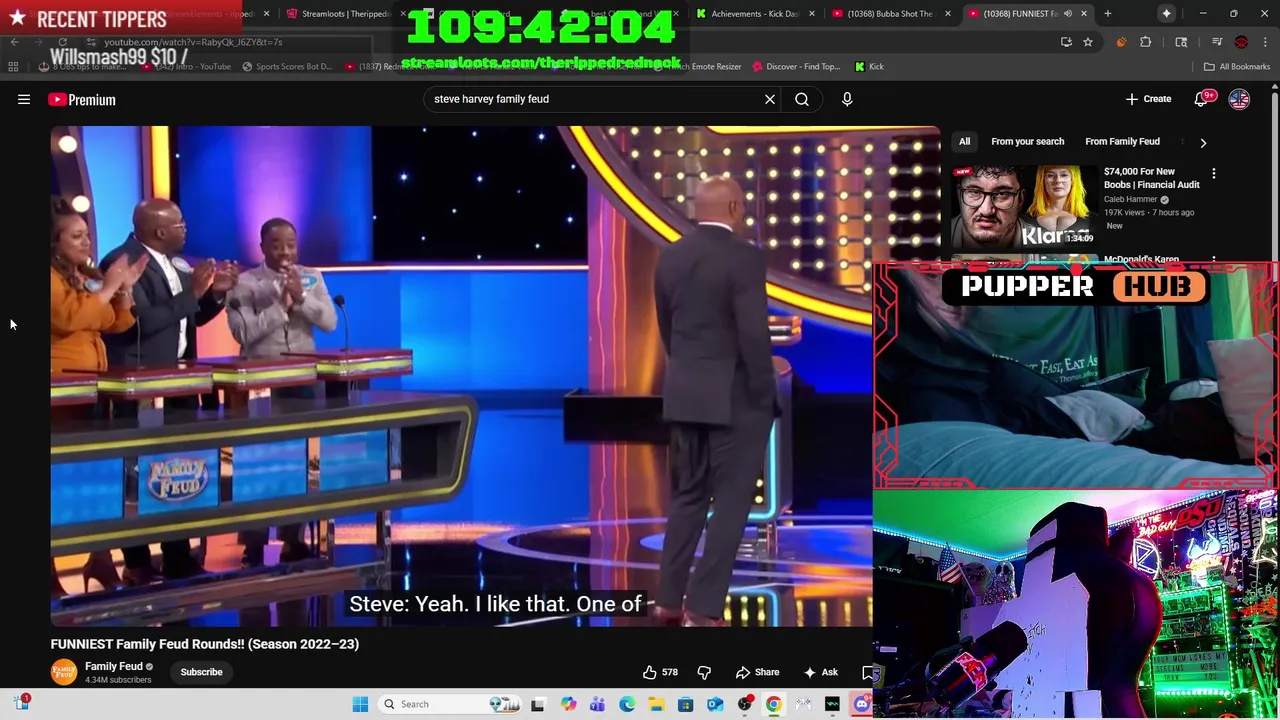
Task: Share the Family Feud video
Action: (x=757, y=672)
